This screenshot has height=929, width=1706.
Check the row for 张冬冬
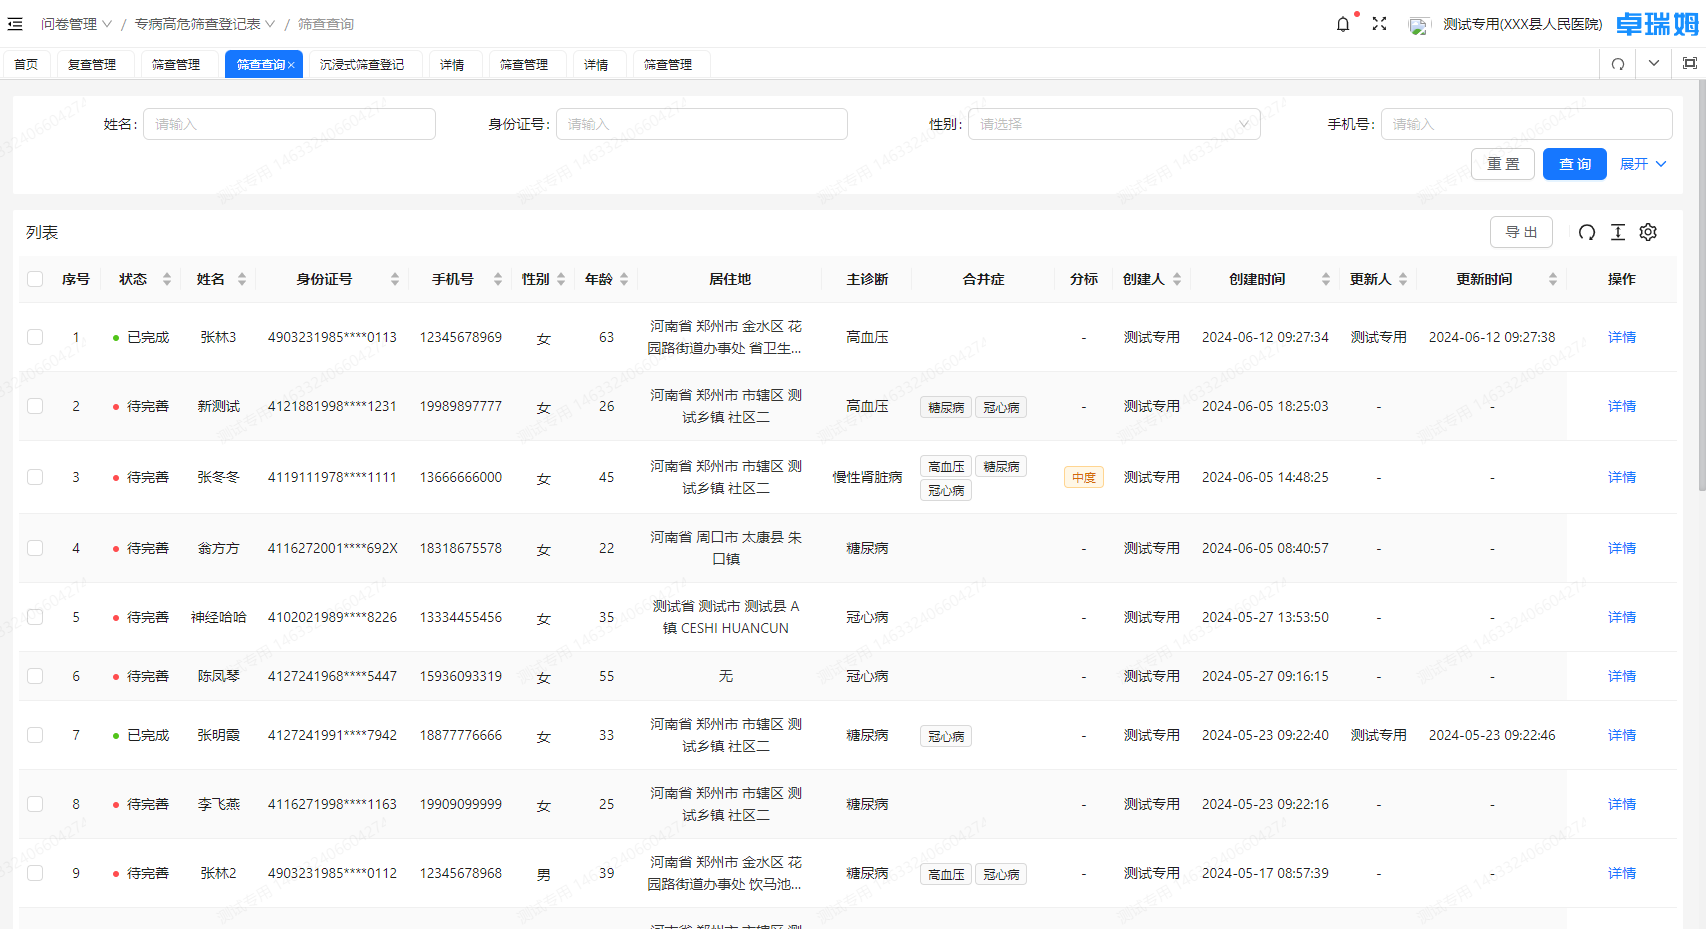point(35,477)
